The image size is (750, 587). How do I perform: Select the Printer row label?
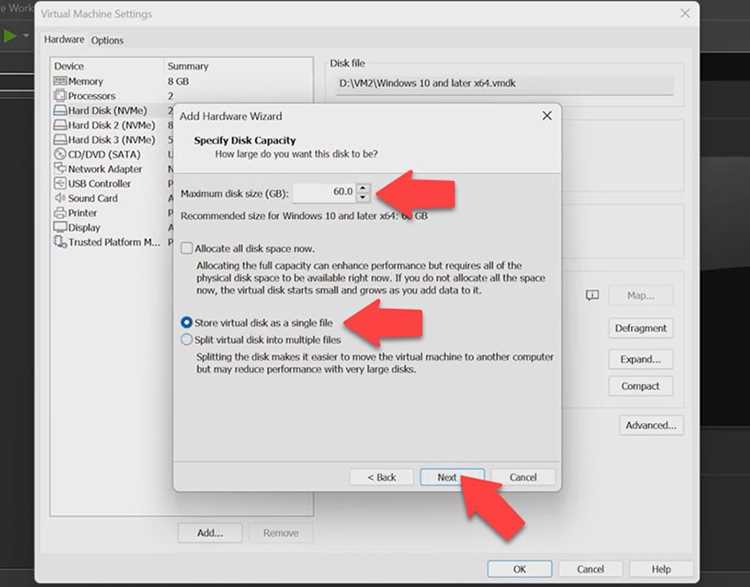[x=82, y=213]
